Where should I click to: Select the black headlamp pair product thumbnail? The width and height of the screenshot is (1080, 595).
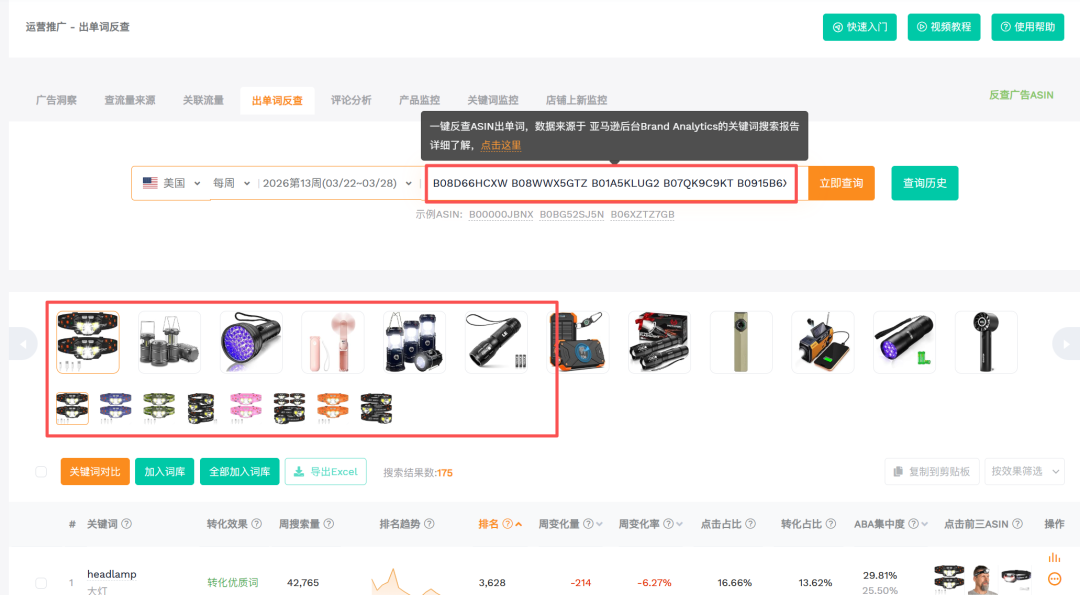[x=87, y=342]
